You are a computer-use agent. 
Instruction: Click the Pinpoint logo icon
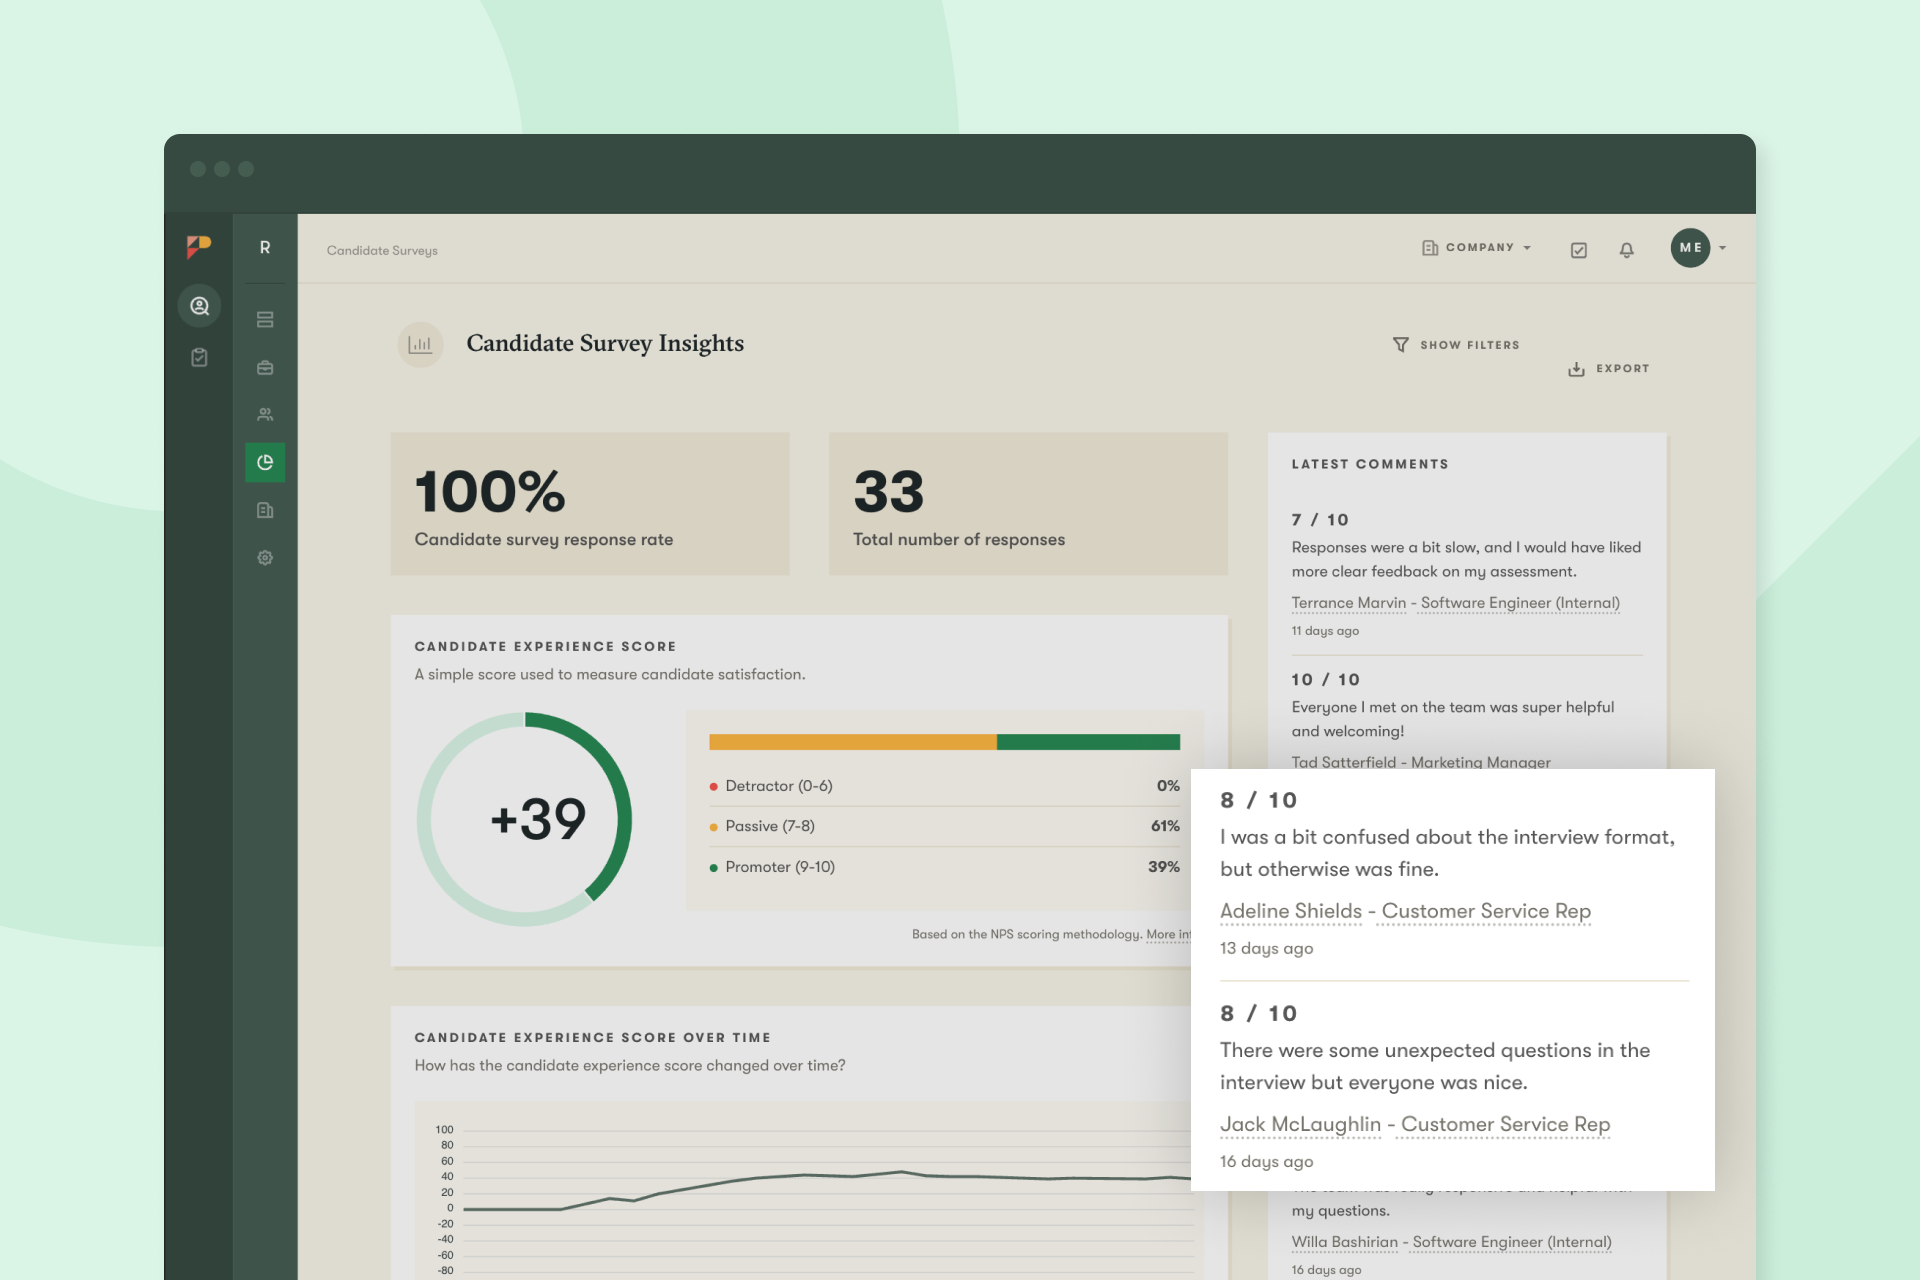click(199, 246)
